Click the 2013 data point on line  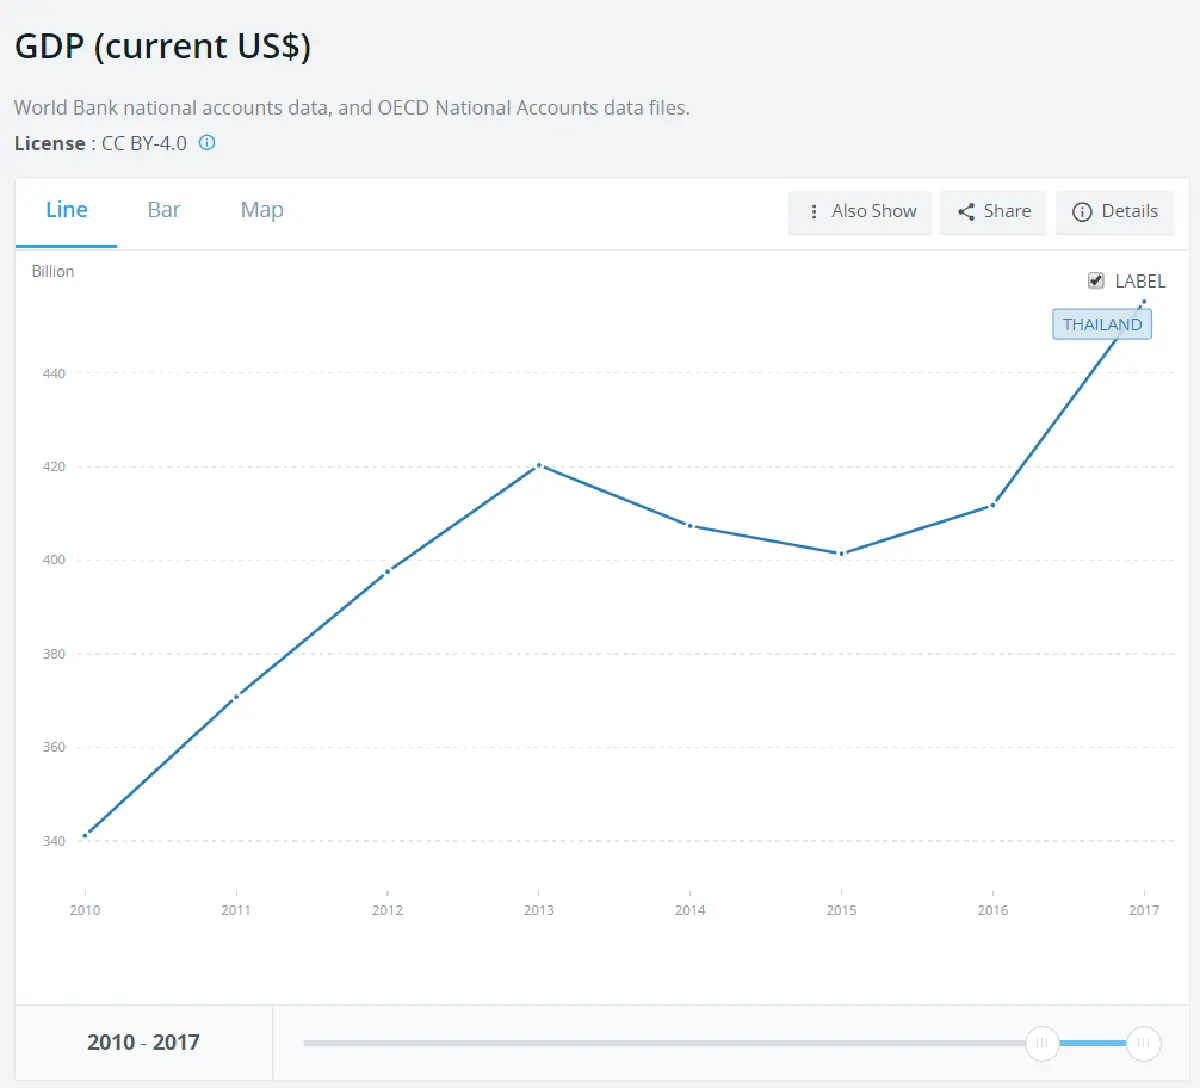click(539, 465)
